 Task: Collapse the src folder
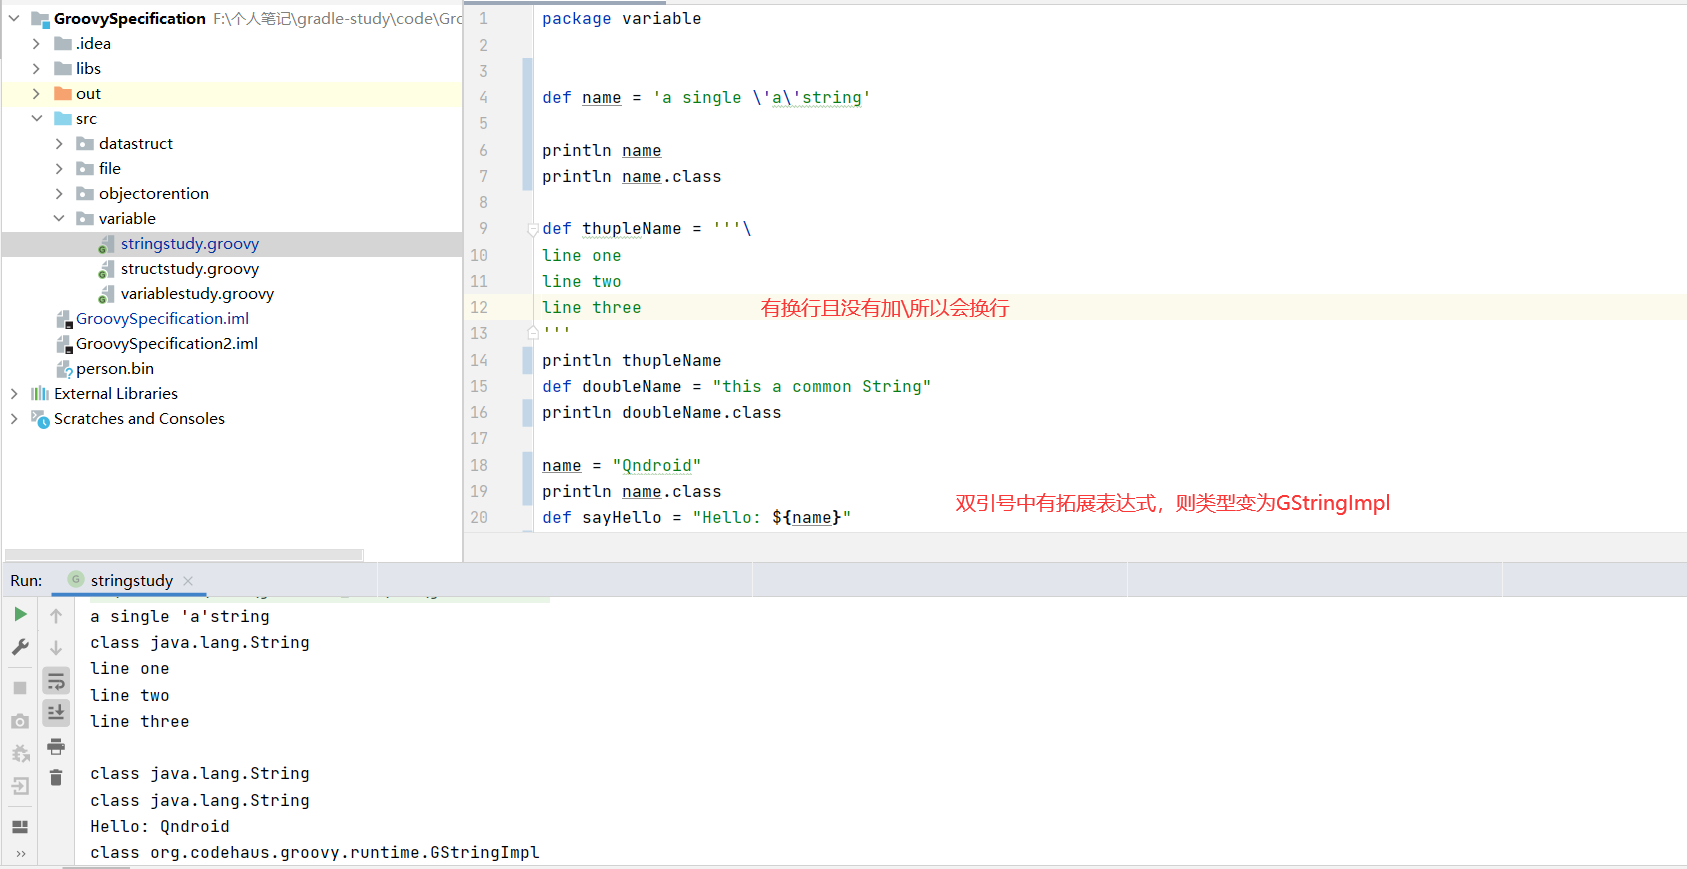(36, 118)
